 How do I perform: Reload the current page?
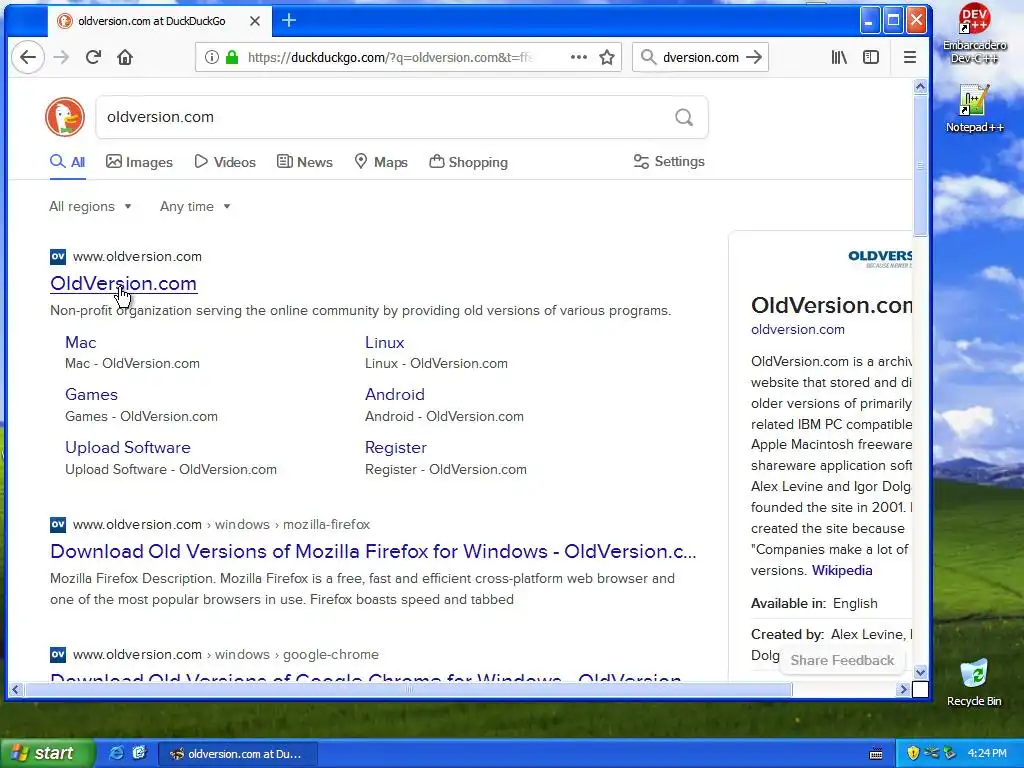[x=93, y=57]
